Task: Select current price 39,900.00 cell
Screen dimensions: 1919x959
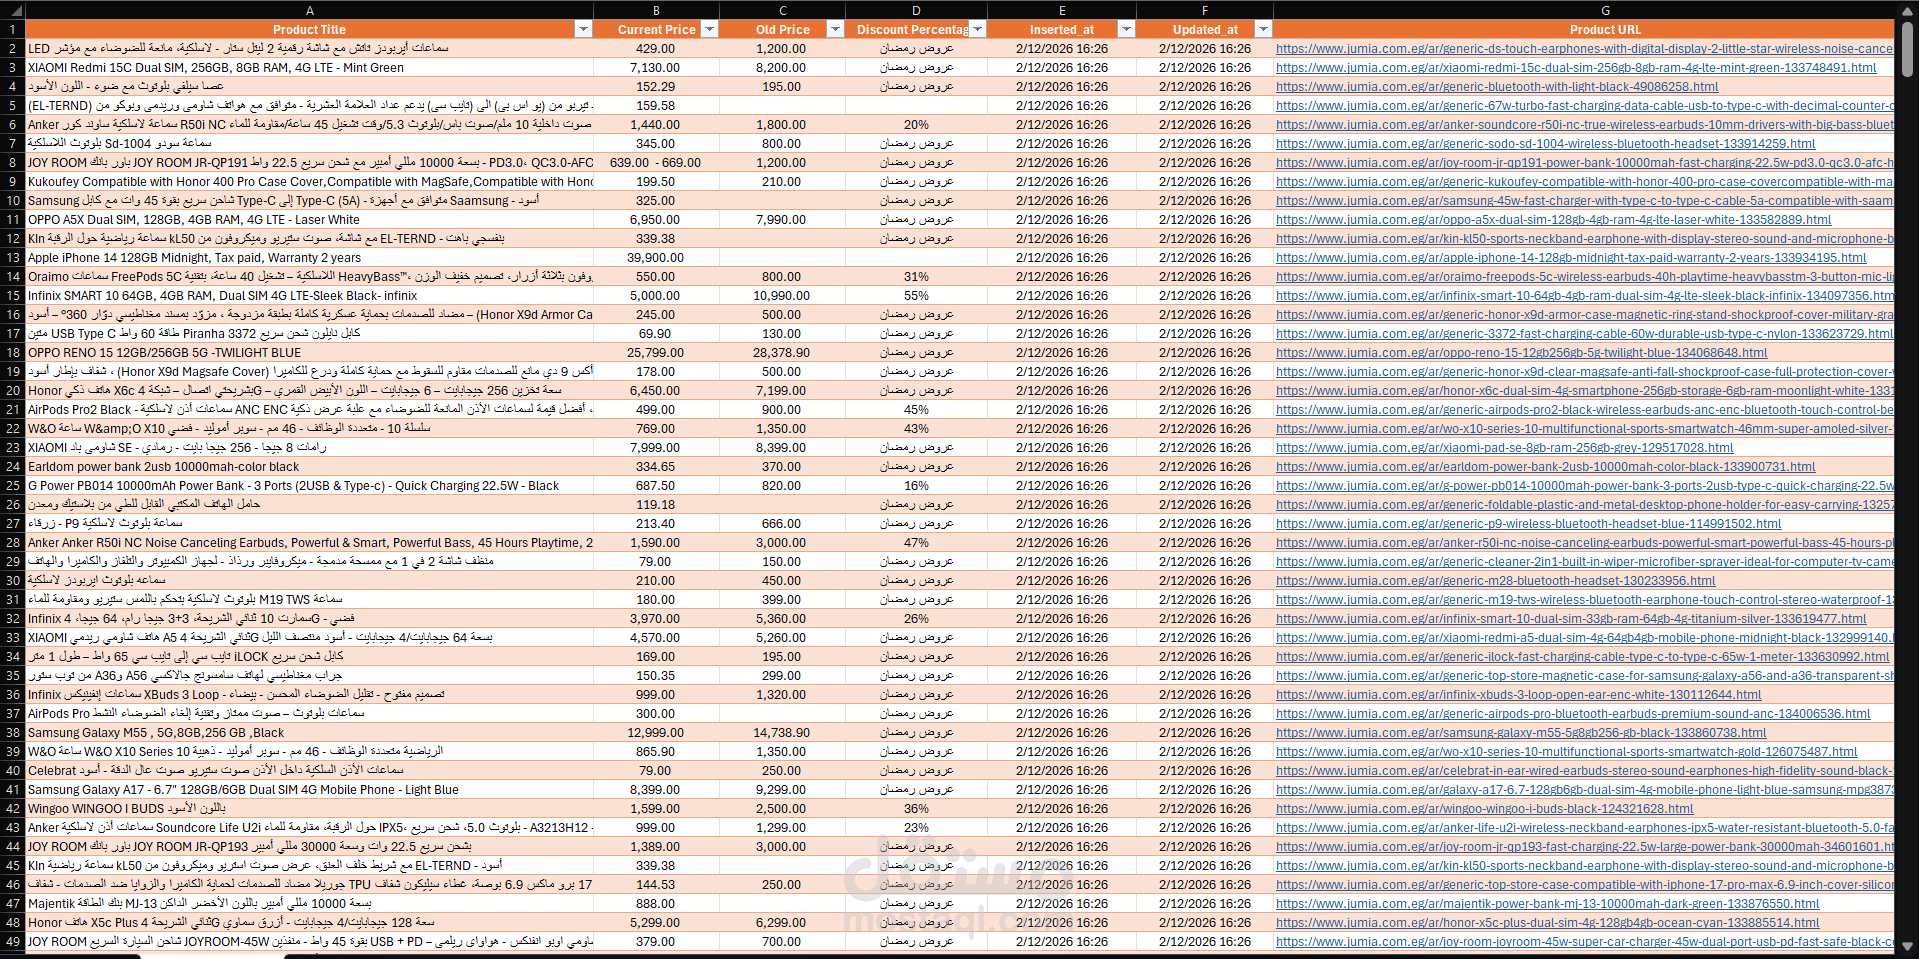Action: (656, 258)
